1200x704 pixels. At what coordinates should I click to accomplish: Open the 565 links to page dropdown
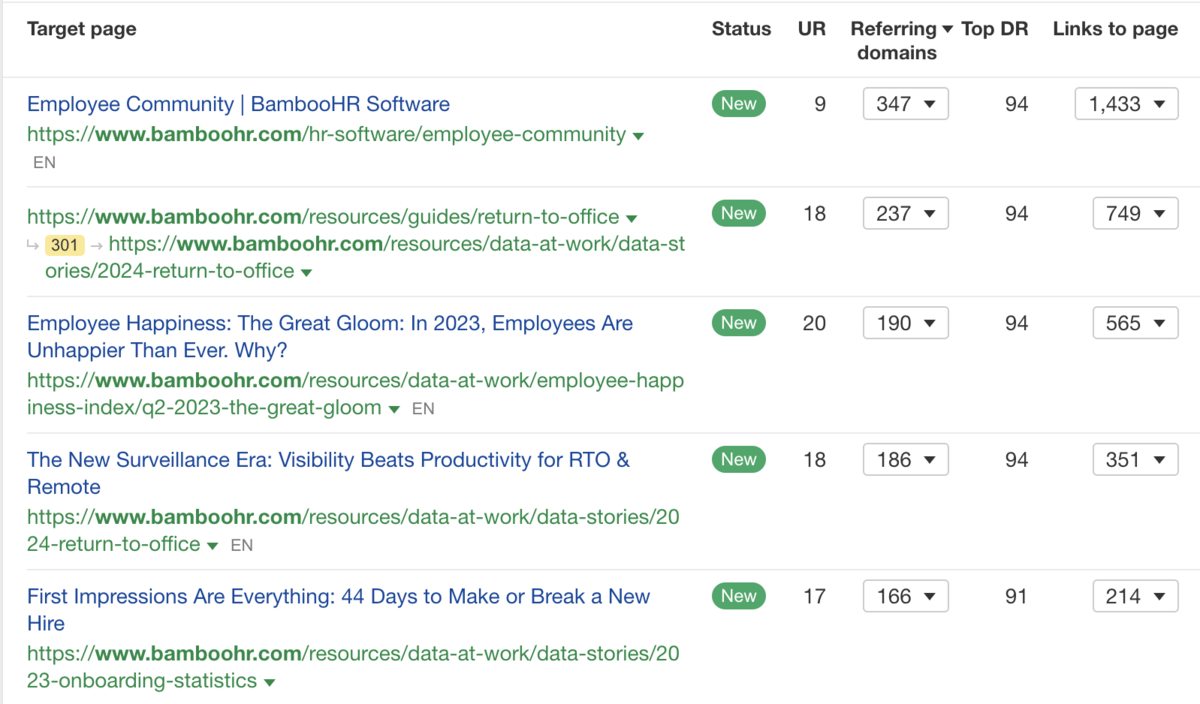click(1135, 323)
